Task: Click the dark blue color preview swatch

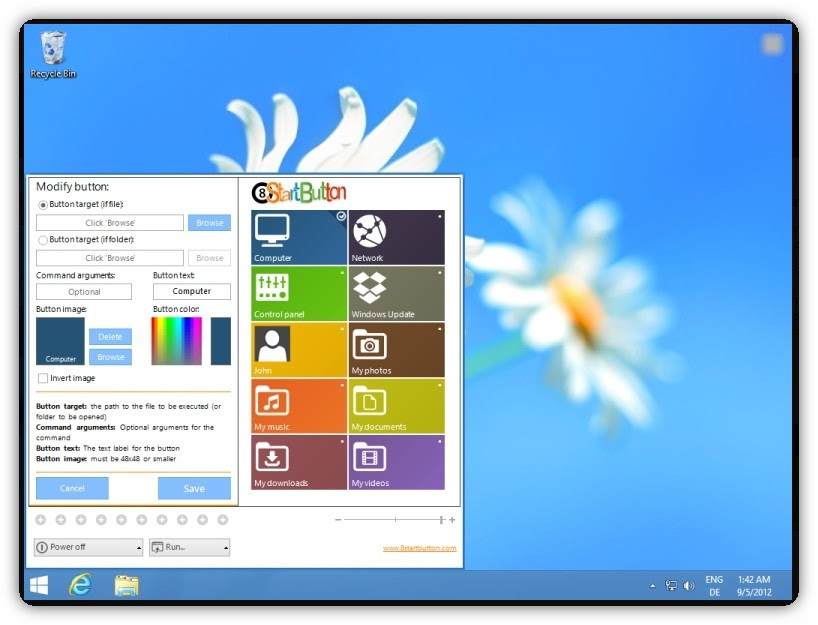Action: click(221, 341)
